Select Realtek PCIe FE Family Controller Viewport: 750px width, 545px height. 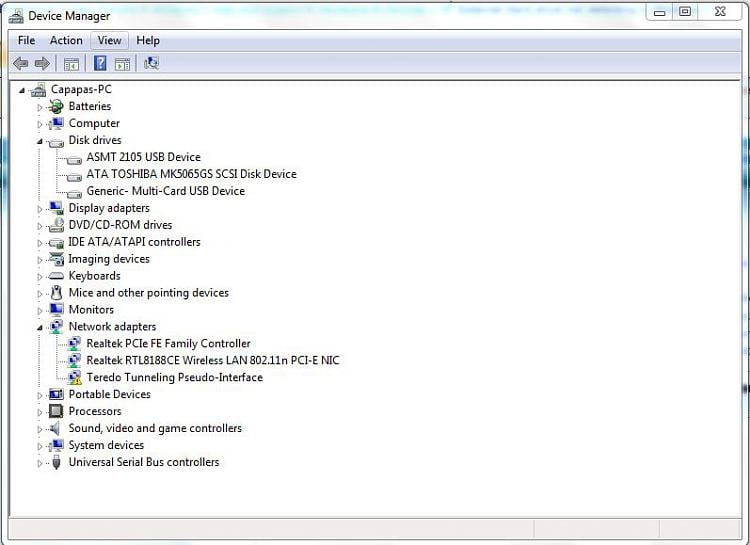pyautogui.click(x=168, y=344)
